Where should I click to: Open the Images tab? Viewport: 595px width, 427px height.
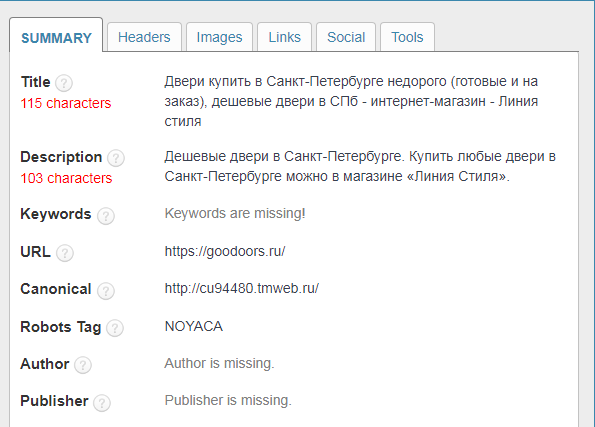point(219,37)
